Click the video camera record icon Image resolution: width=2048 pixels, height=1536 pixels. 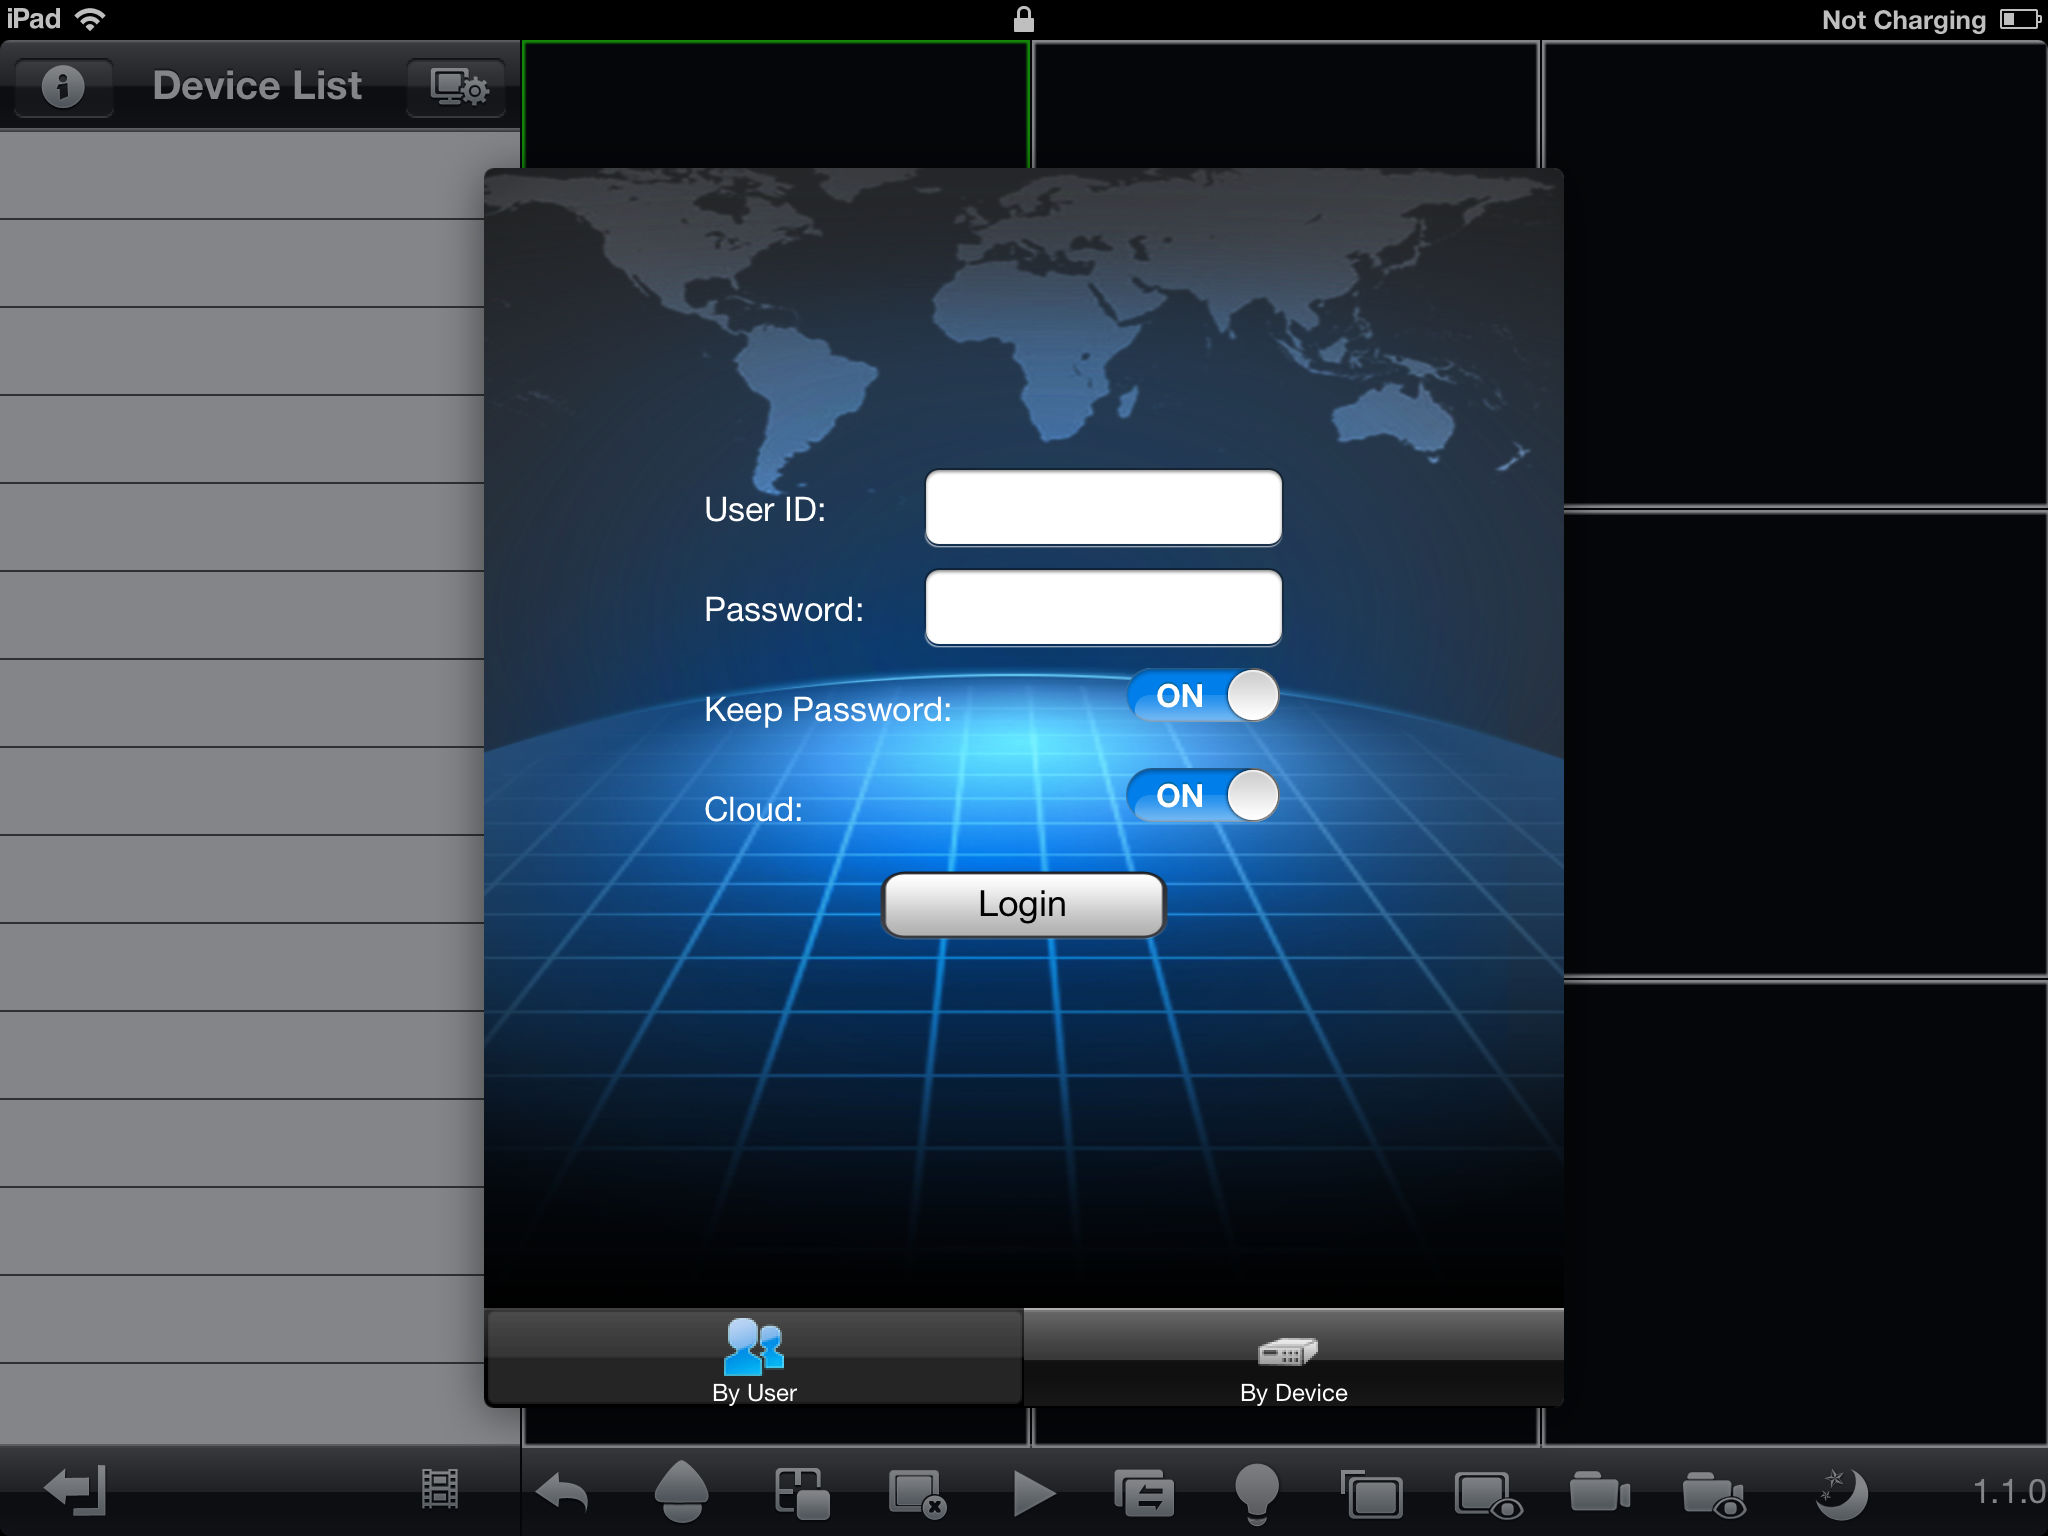[x=1599, y=1494]
